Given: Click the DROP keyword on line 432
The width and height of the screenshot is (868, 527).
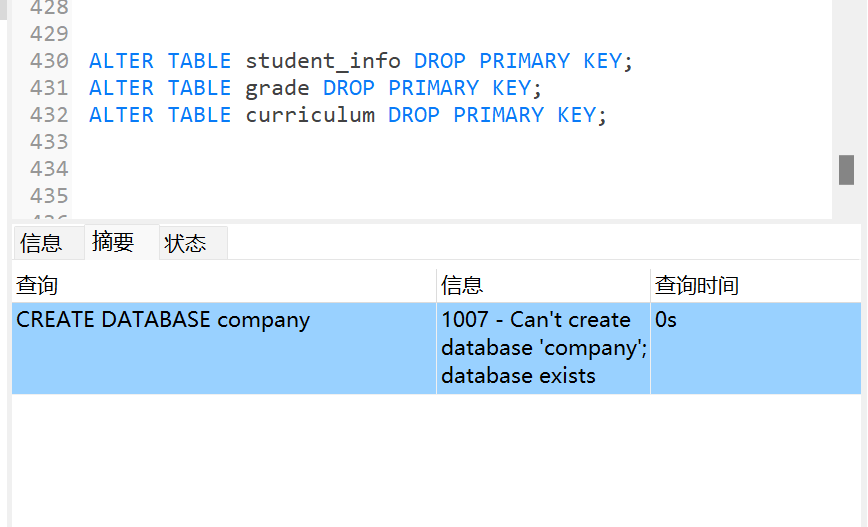Looking at the screenshot, I should [x=414, y=115].
